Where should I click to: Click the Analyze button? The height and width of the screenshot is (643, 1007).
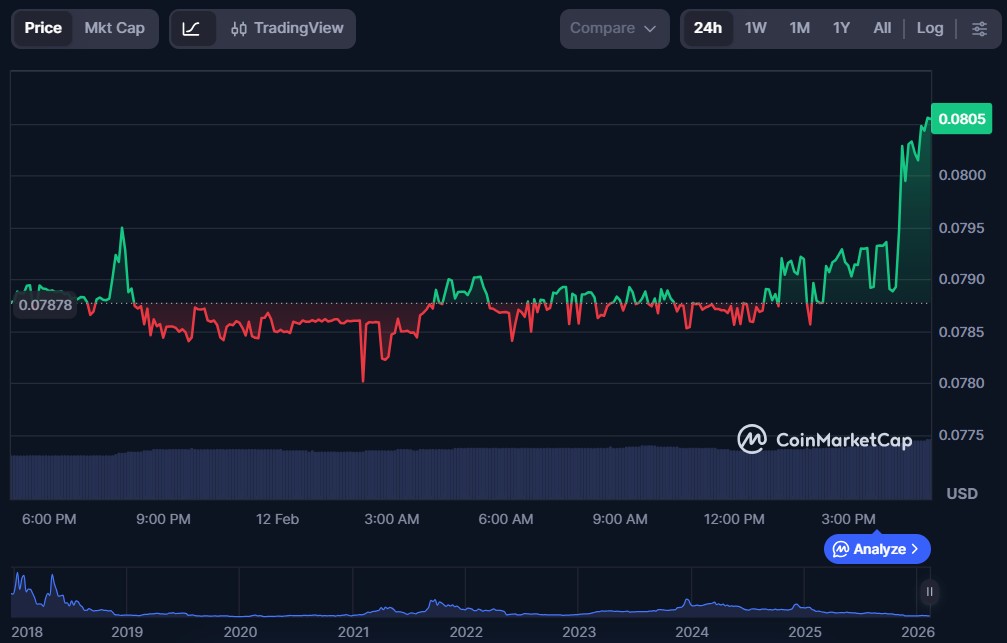click(876, 549)
